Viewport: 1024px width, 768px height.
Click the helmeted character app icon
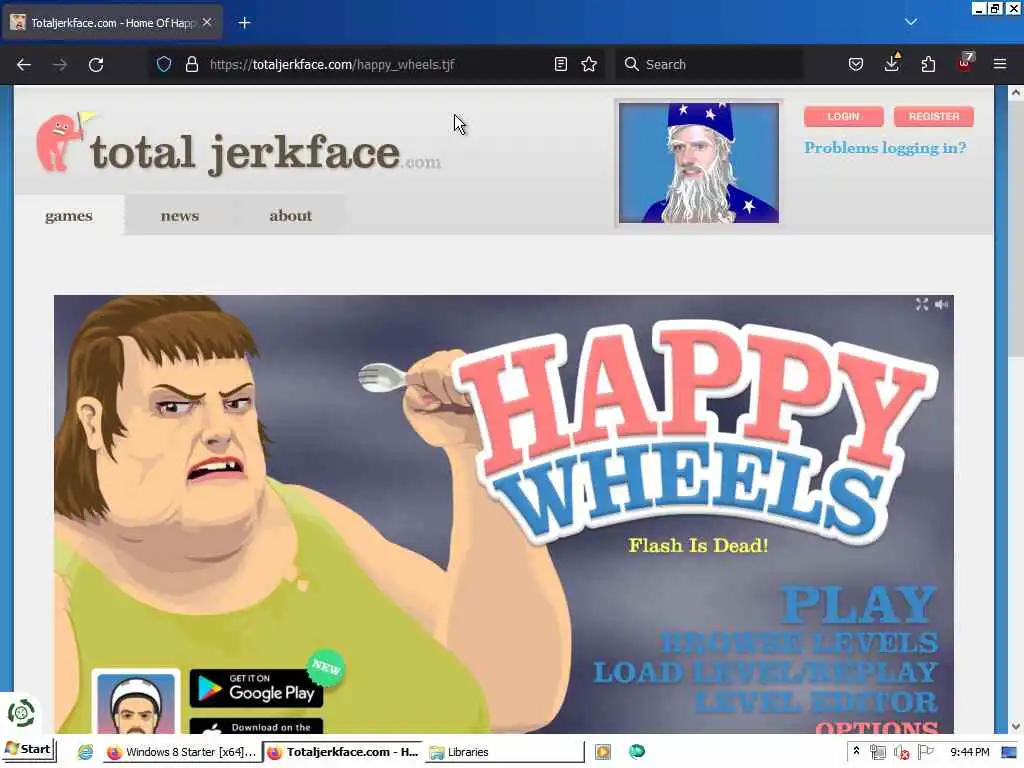(136, 702)
